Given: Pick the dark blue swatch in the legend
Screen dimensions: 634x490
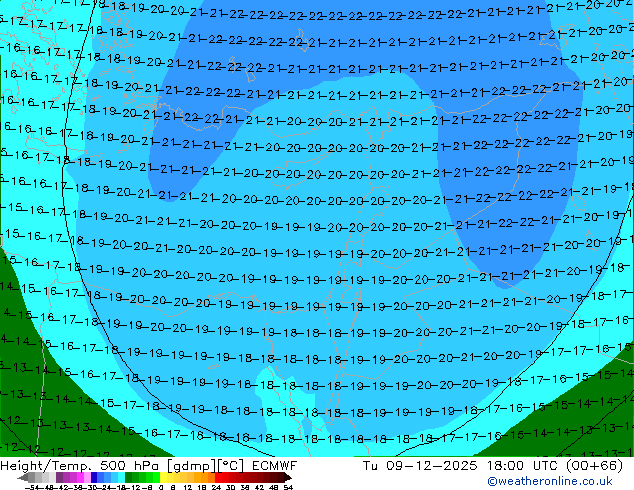Looking at the screenshot, I should pos(94,477).
